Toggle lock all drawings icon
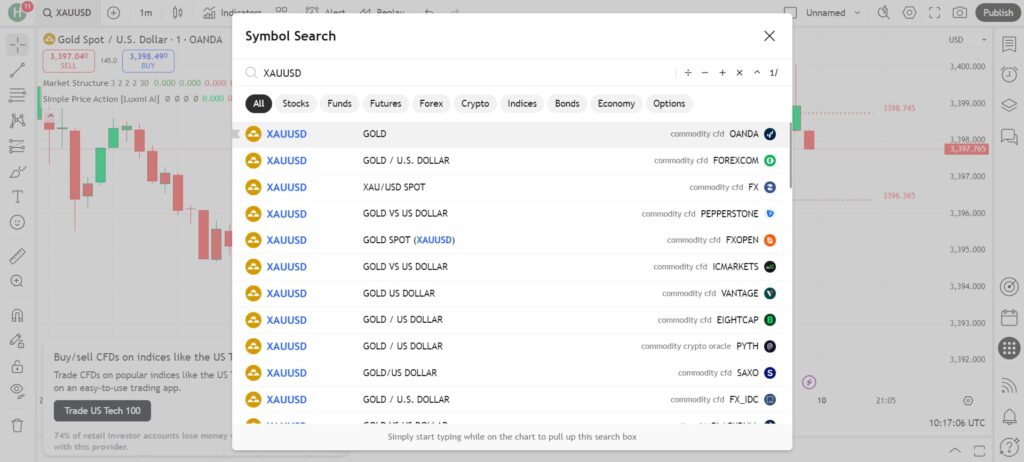The height and width of the screenshot is (462, 1024). 17,366
